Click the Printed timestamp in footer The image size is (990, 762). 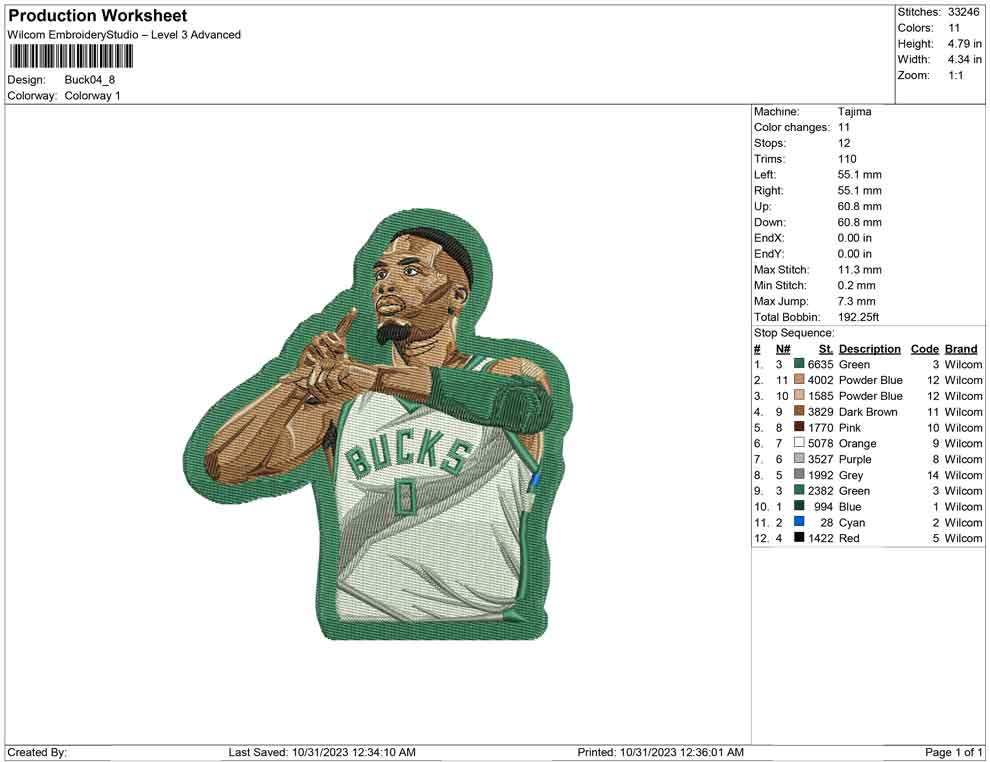tap(660, 752)
